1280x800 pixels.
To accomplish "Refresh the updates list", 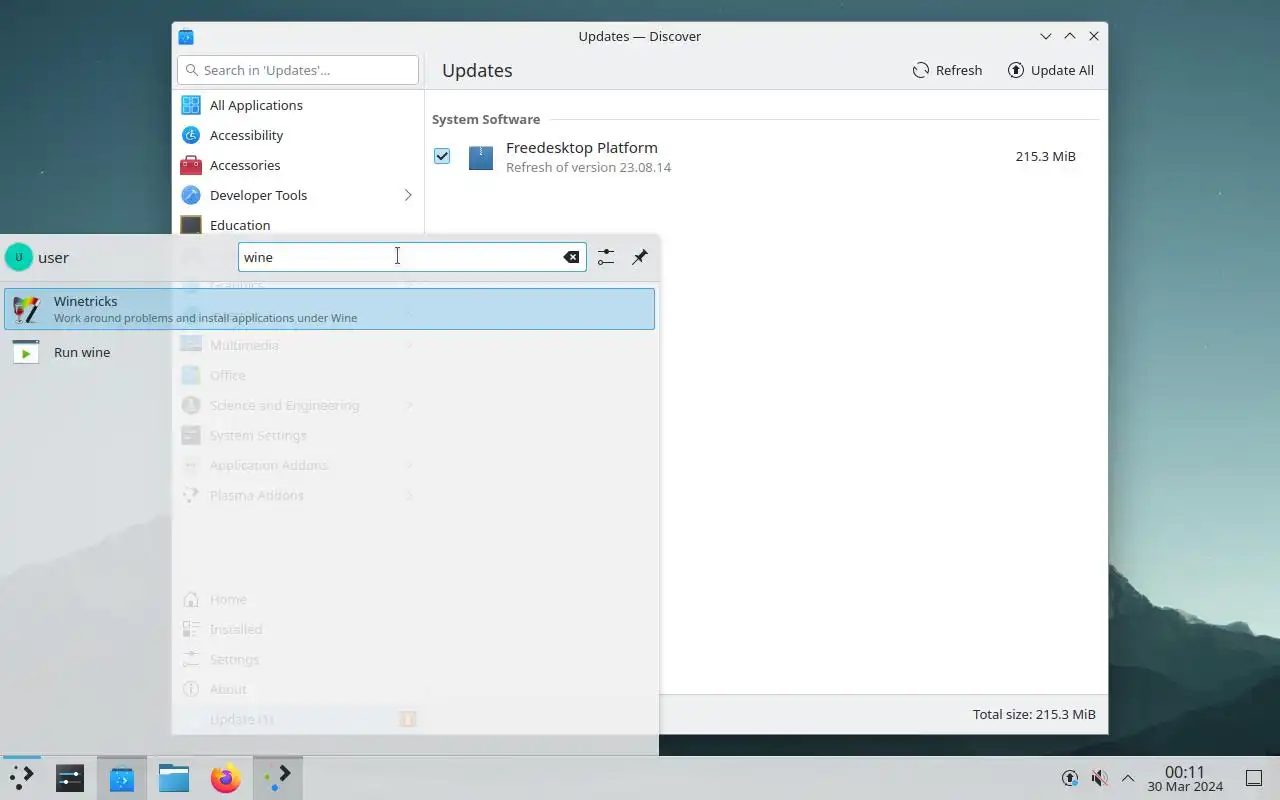I will point(947,70).
